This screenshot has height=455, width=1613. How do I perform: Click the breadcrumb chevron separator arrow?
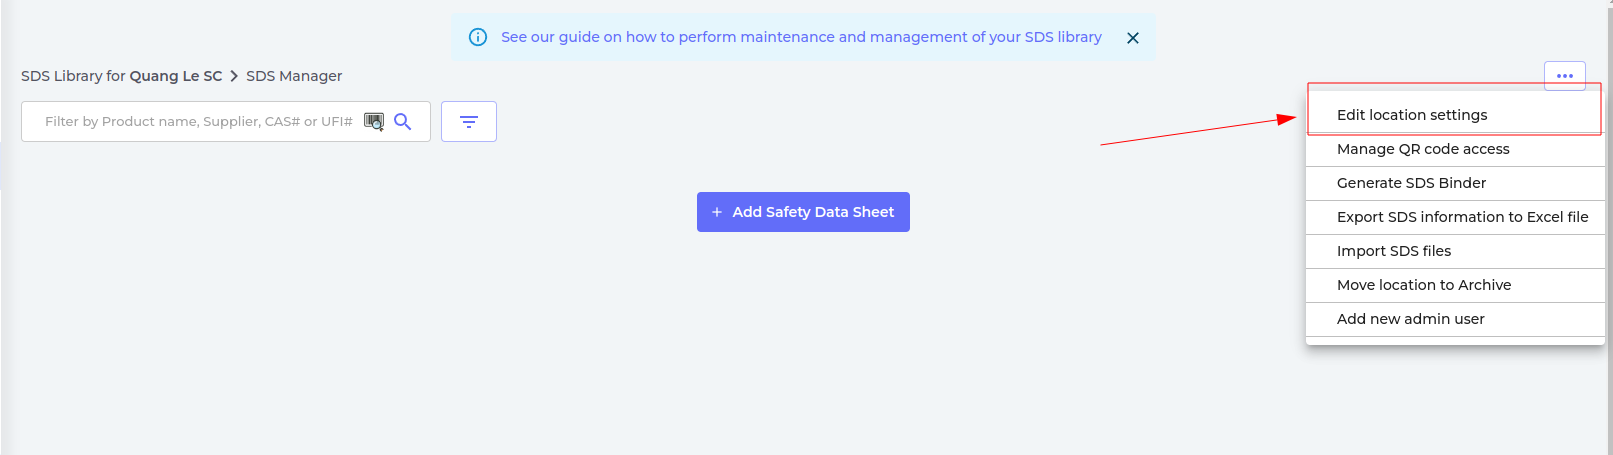[x=234, y=76]
